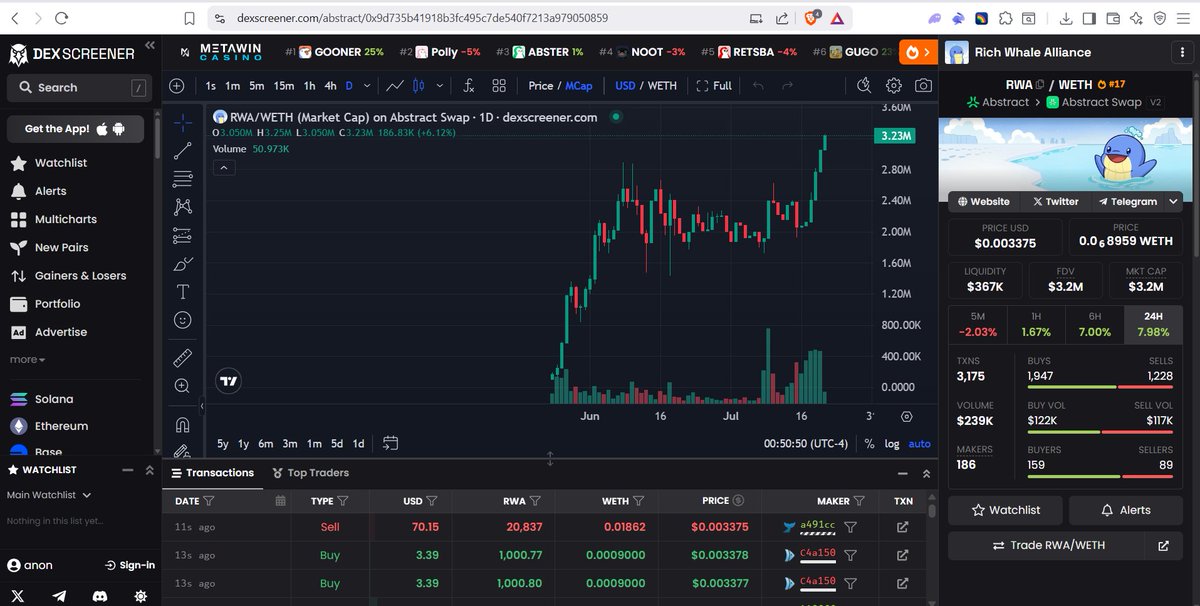Open the token Website link
This screenshot has width=1200, height=606.
pos(984,201)
